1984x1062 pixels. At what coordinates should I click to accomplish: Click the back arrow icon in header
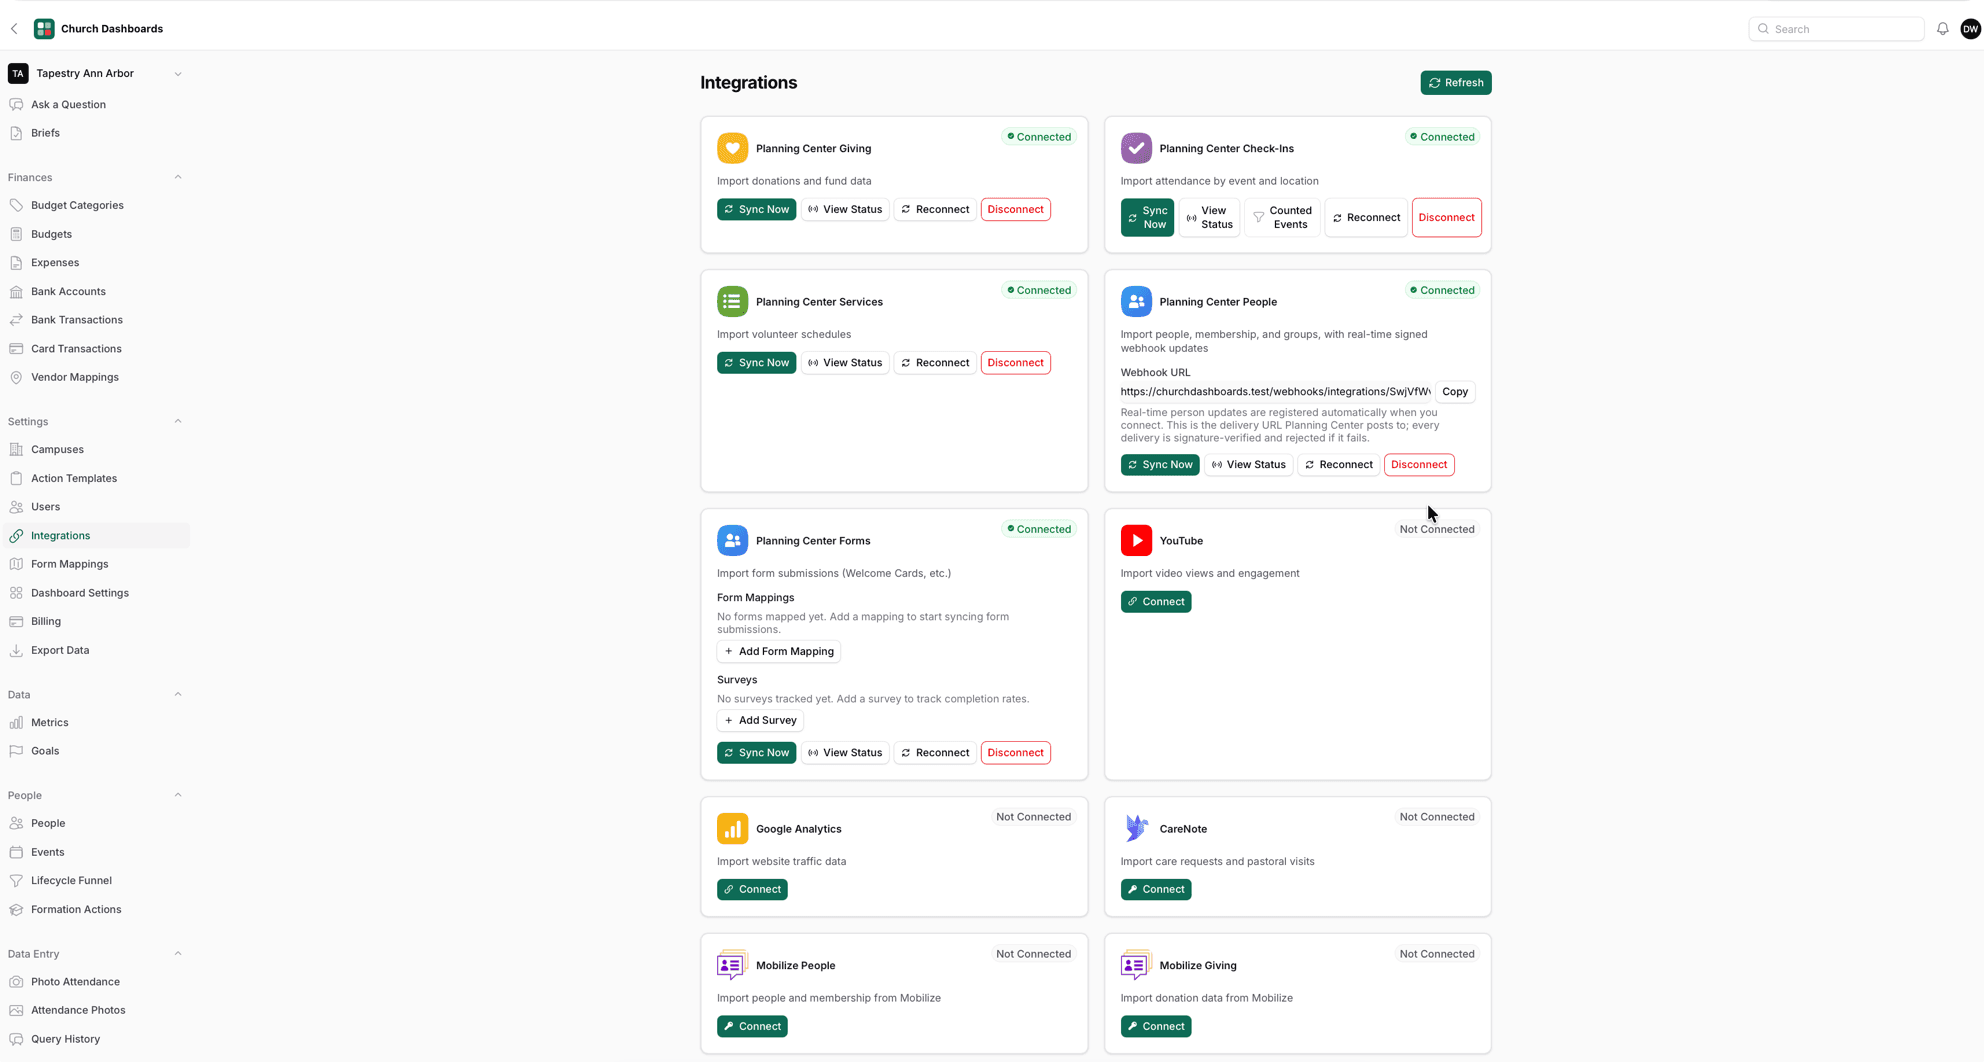coord(14,29)
